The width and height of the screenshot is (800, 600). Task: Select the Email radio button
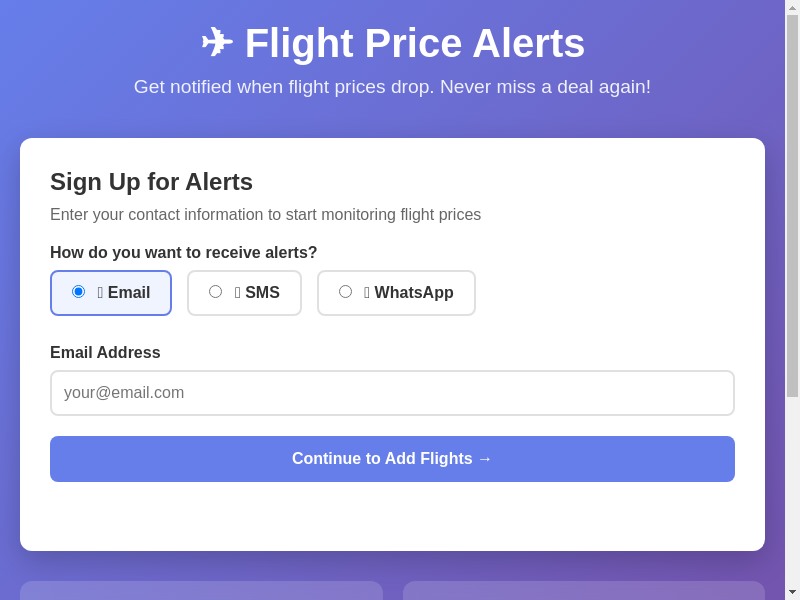(x=78, y=292)
